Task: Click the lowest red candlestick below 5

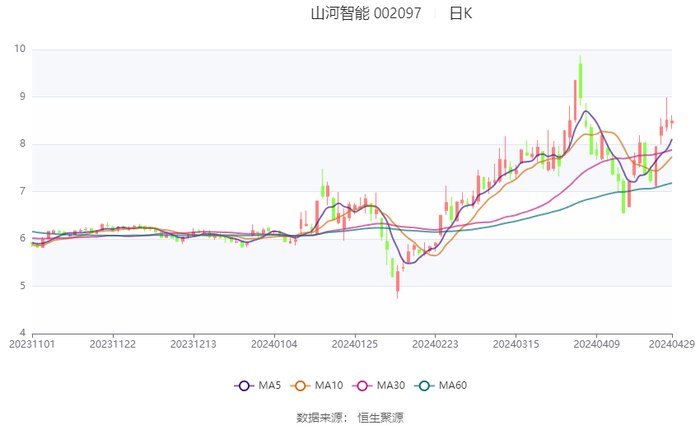Action: (398, 281)
